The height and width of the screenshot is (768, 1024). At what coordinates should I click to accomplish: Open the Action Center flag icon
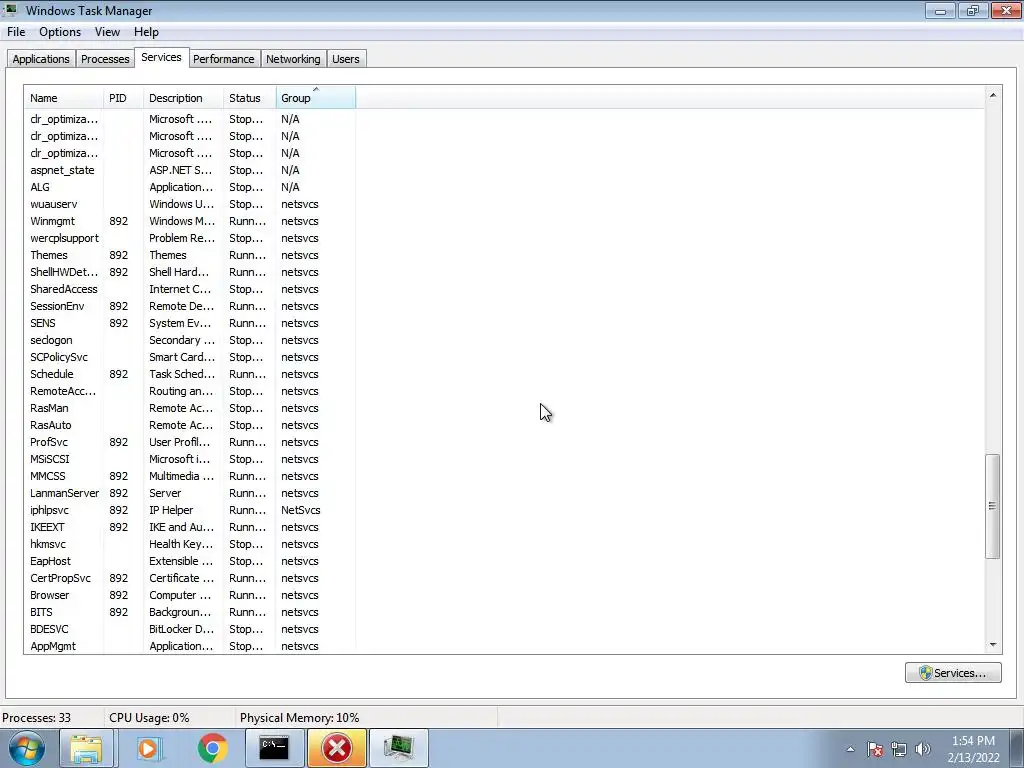pyautogui.click(x=875, y=749)
